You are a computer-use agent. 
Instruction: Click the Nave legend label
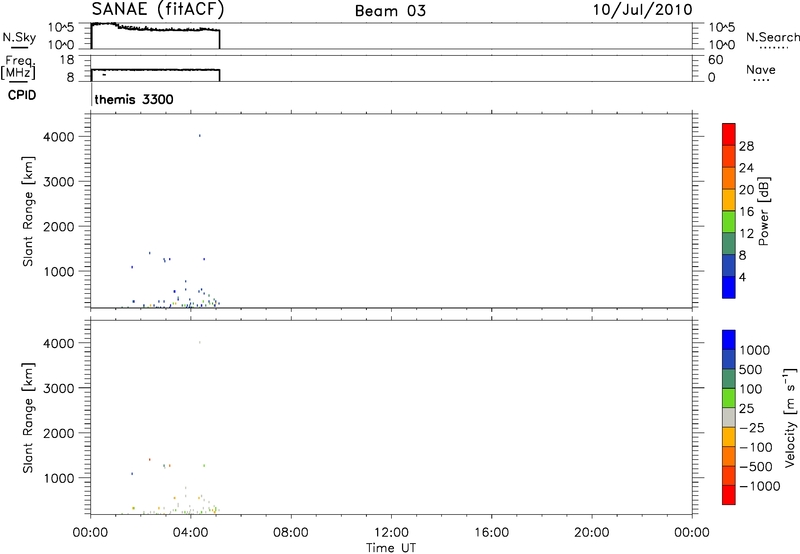pos(761,69)
